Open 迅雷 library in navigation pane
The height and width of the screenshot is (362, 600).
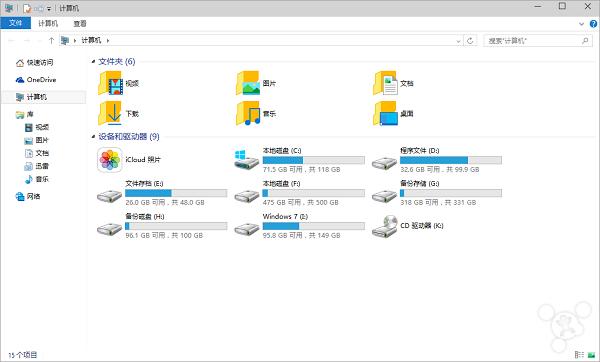[x=42, y=166]
